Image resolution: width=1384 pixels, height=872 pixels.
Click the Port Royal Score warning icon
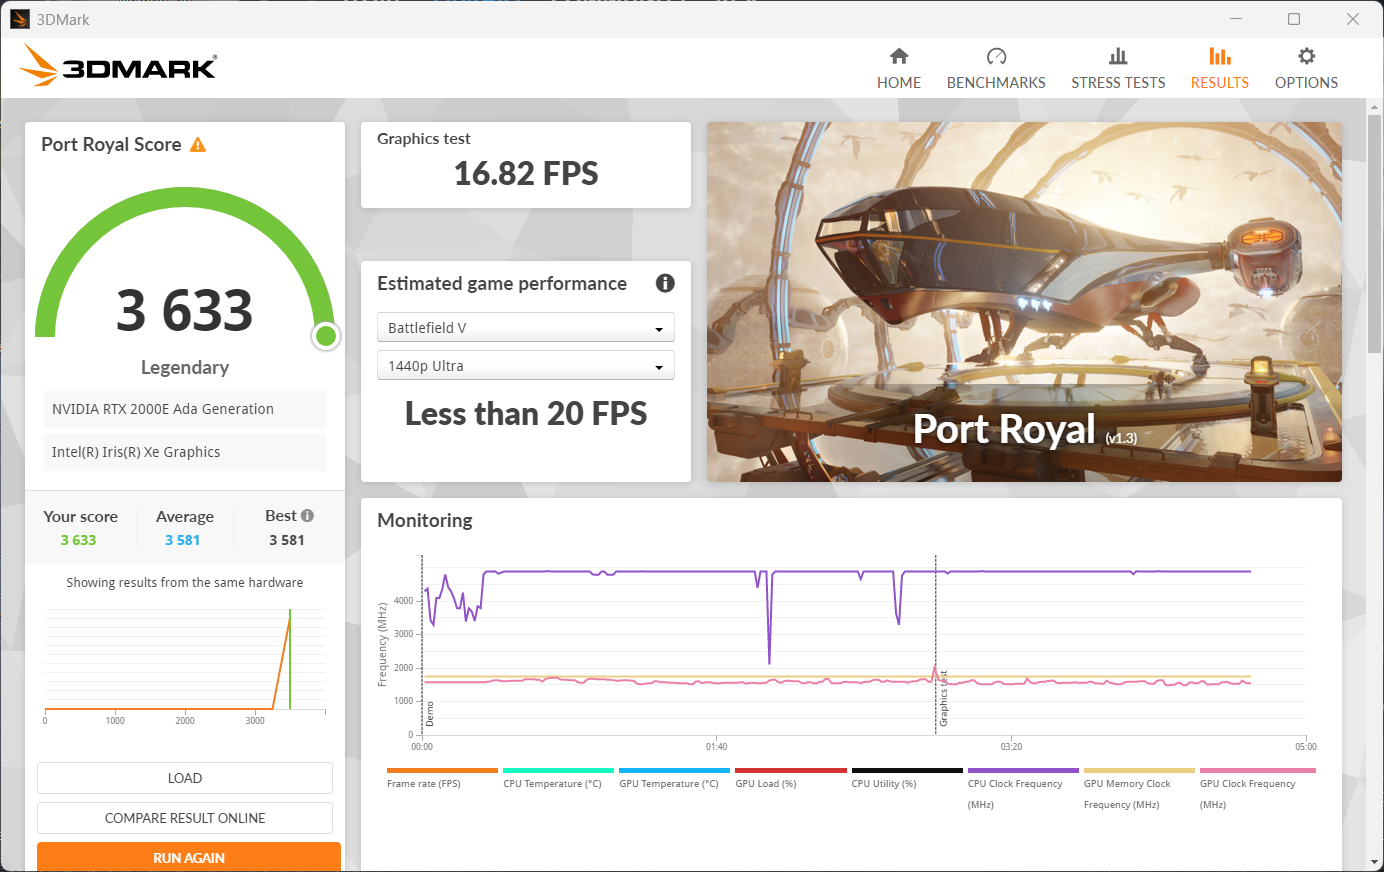pos(198,145)
